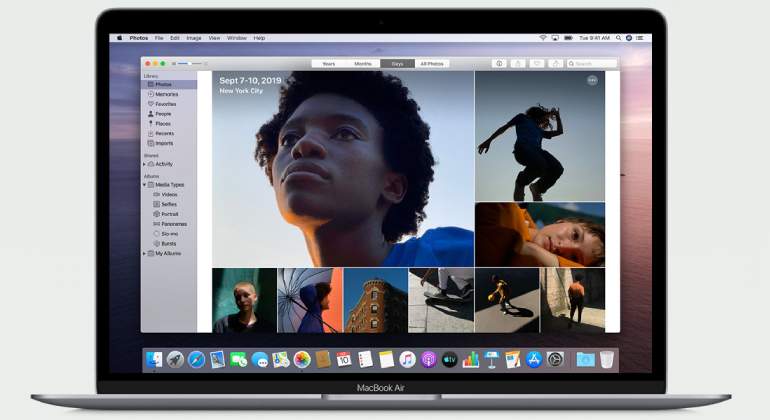The image size is (770, 420).
Task: Open the Downloads folder in Dock
Action: point(585,360)
